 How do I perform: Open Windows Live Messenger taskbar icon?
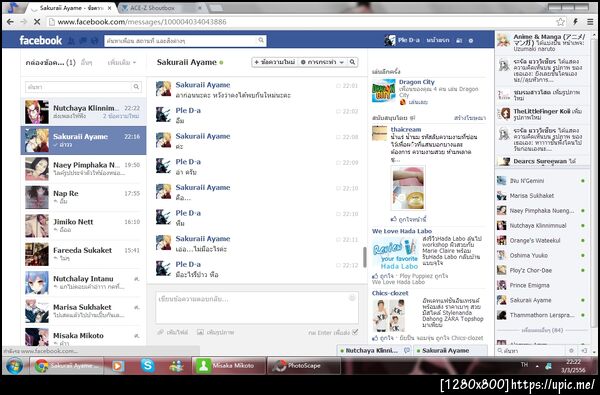176,366
